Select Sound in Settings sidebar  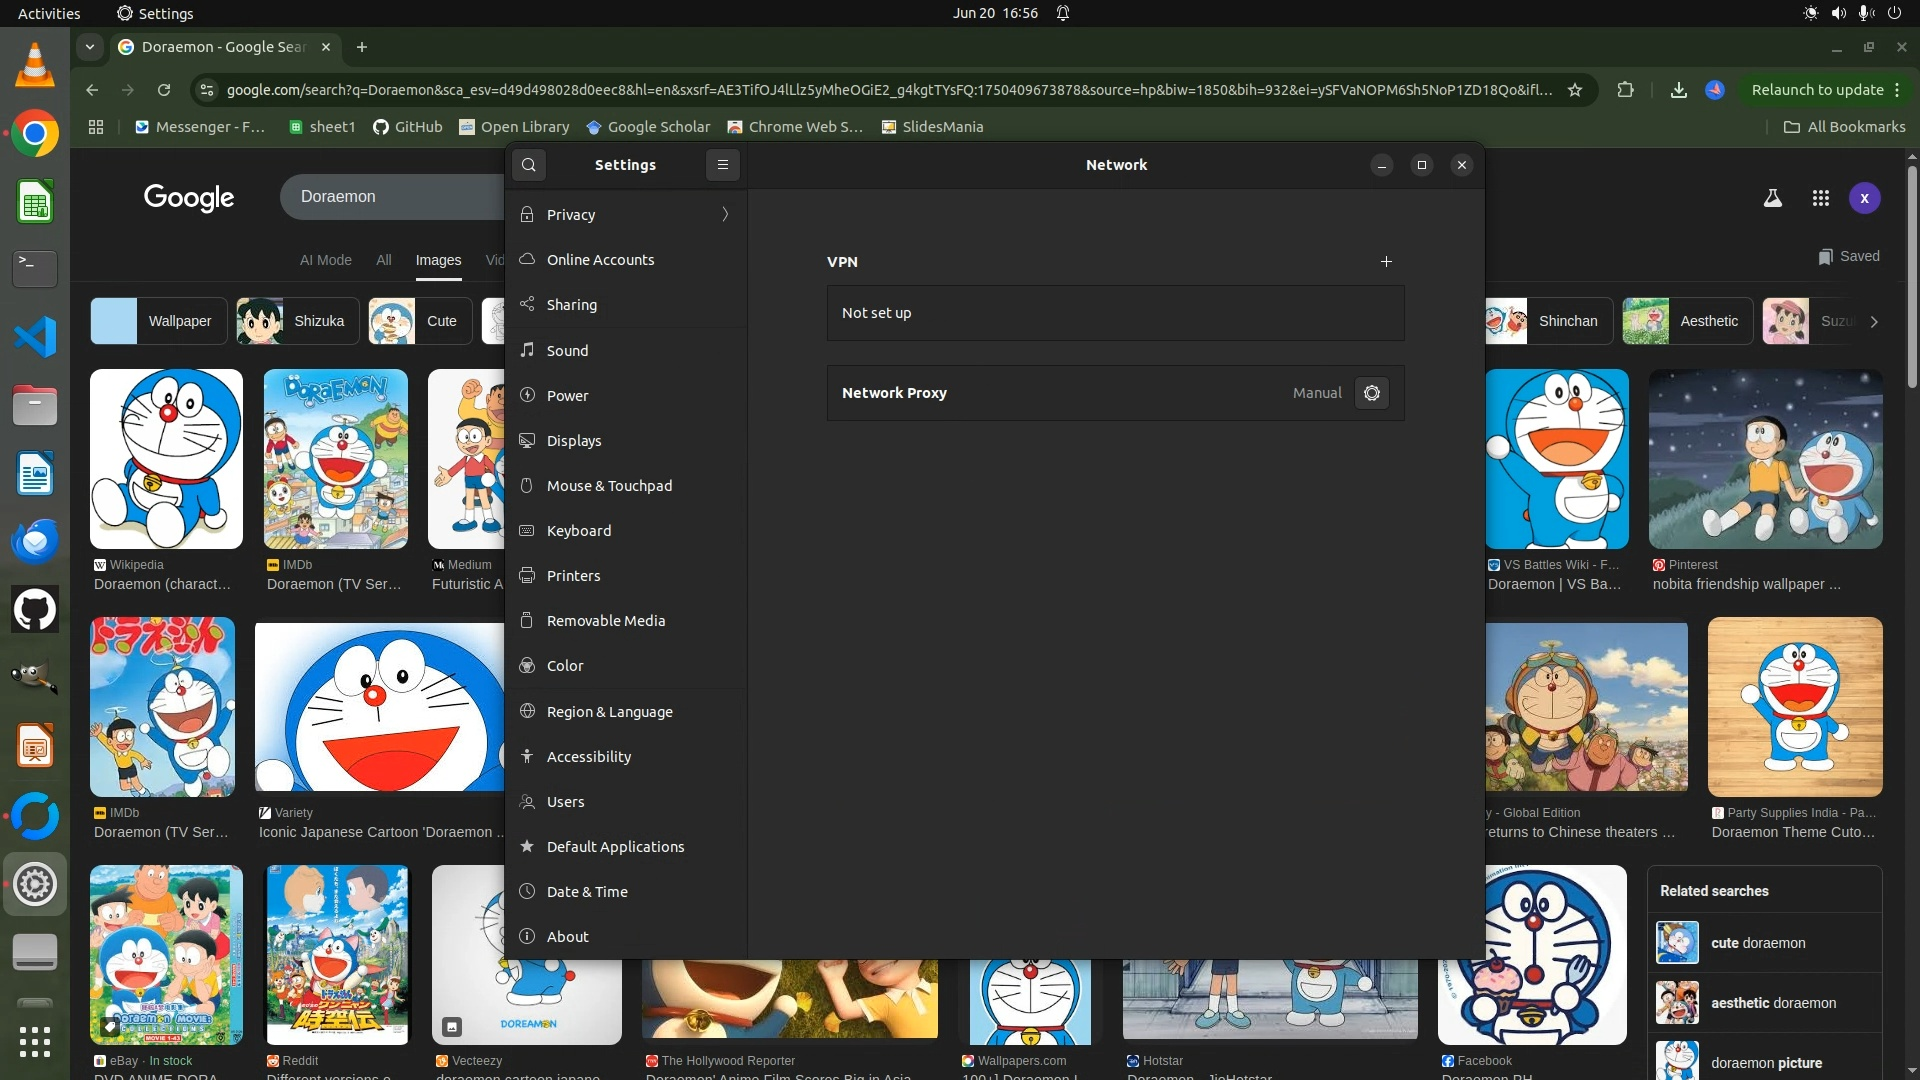pyautogui.click(x=567, y=351)
